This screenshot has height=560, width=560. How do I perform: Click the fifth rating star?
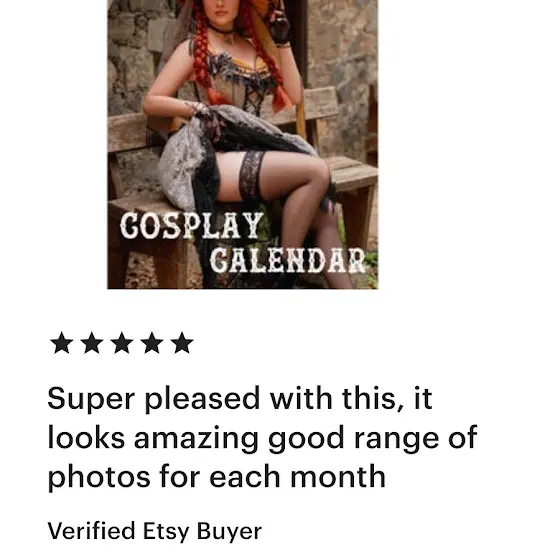(x=182, y=343)
